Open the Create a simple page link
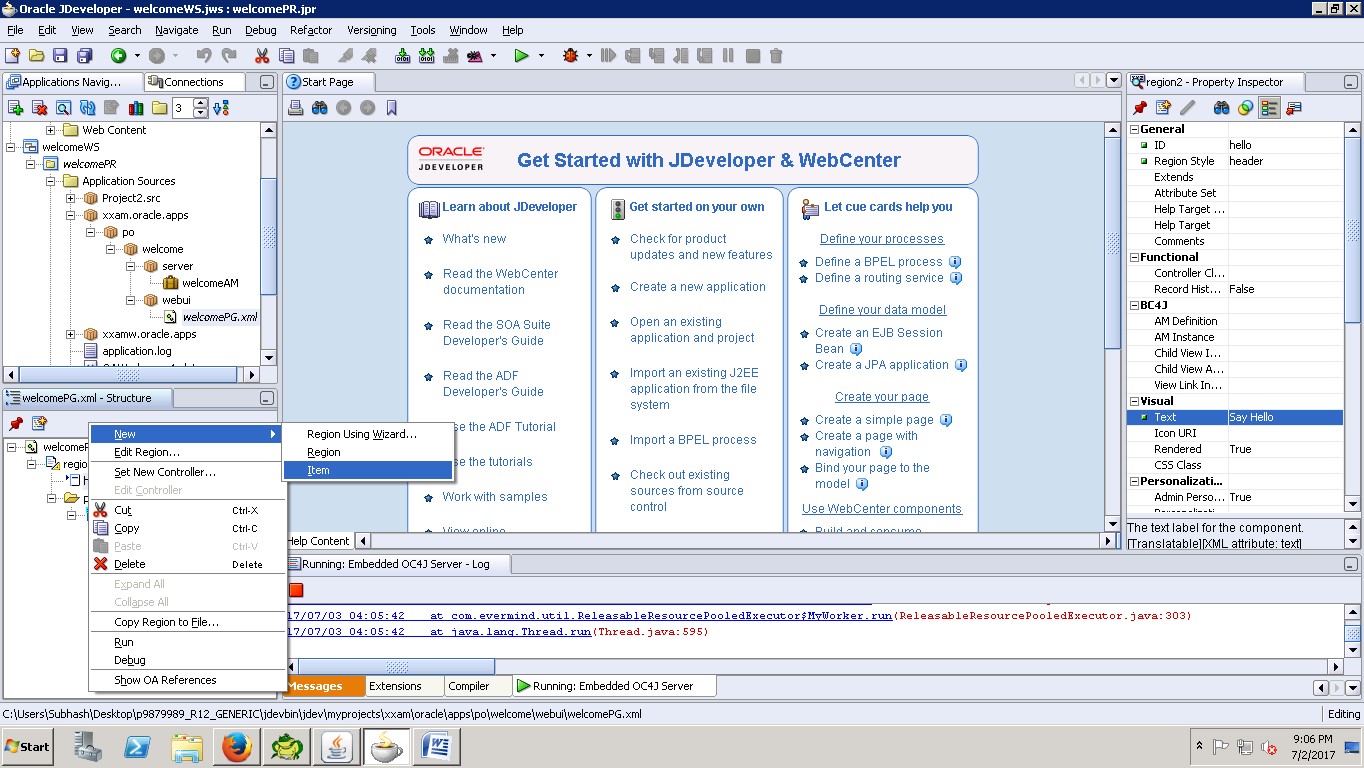 (x=874, y=420)
